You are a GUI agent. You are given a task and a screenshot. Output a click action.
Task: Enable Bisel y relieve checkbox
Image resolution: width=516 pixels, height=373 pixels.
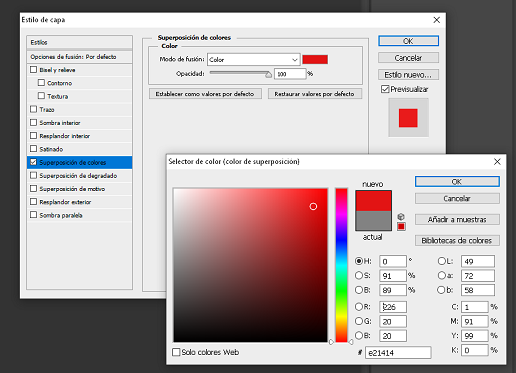33,70
